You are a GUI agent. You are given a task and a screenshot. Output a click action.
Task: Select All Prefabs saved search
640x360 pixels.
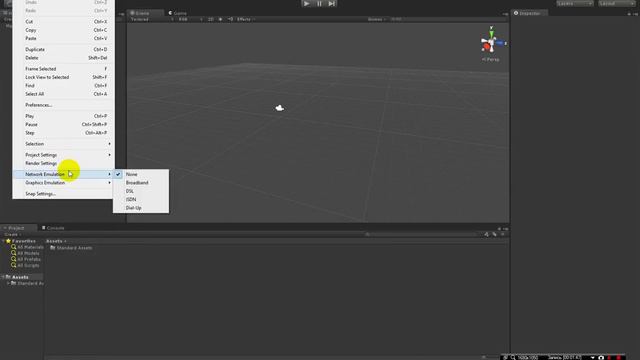(26, 259)
